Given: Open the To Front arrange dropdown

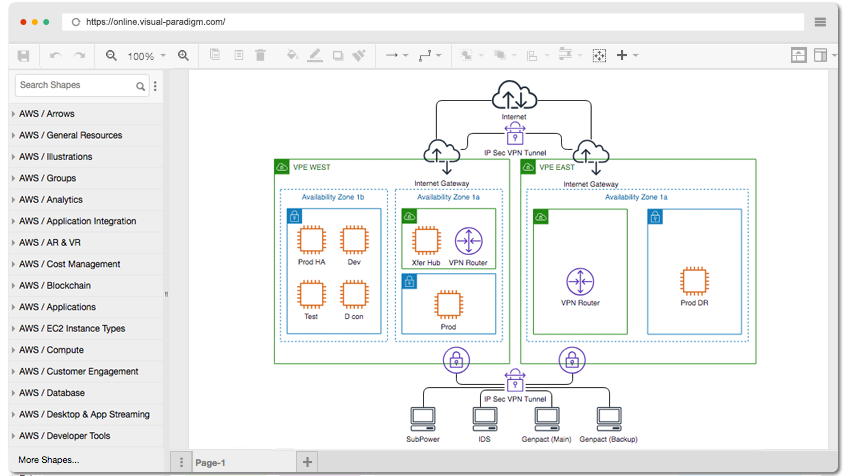Looking at the screenshot, I should tap(471, 55).
